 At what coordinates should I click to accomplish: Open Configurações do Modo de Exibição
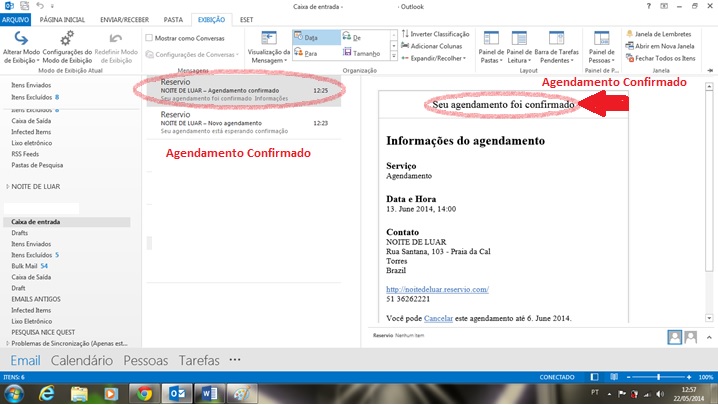pos(67,39)
